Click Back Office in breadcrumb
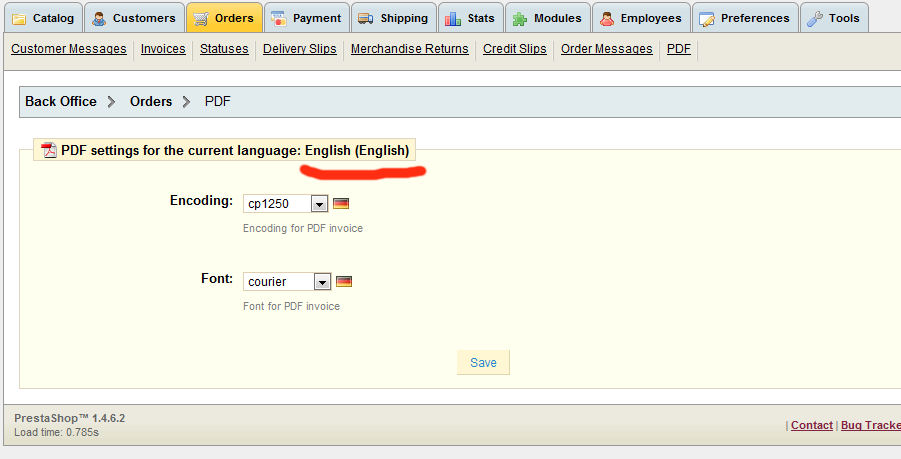Image resolution: width=901 pixels, height=459 pixels. click(61, 102)
